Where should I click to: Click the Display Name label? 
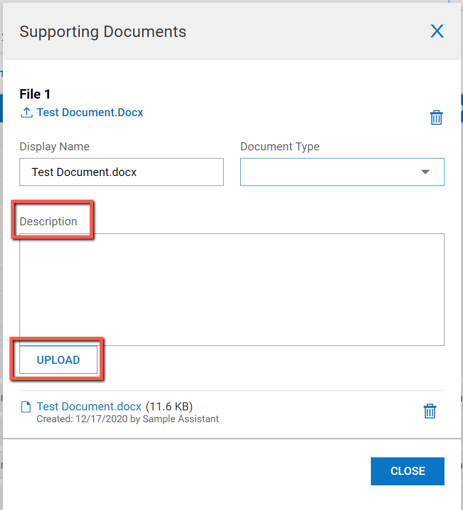pyautogui.click(x=54, y=147)
